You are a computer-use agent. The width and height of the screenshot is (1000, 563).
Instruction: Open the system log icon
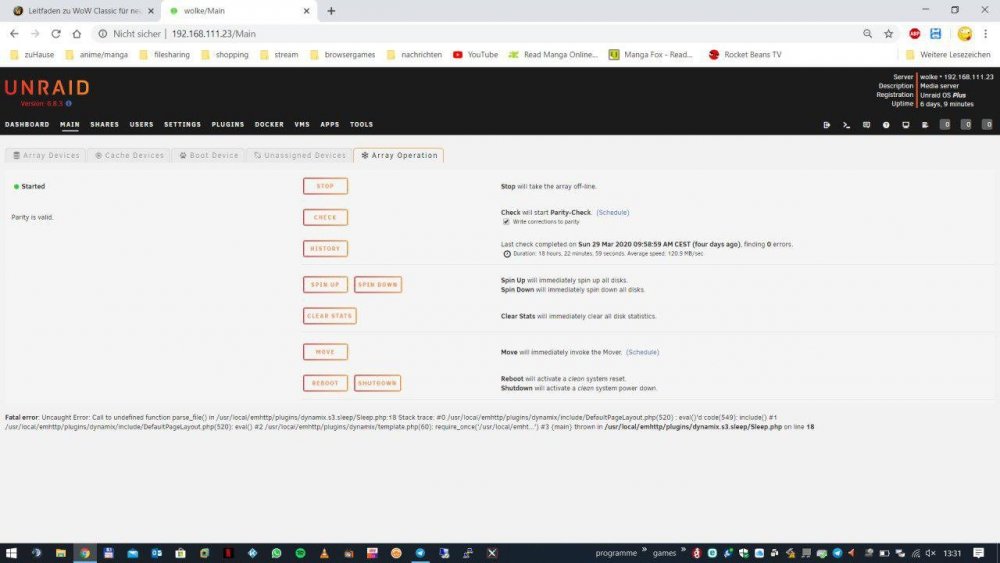click(925, 125)
